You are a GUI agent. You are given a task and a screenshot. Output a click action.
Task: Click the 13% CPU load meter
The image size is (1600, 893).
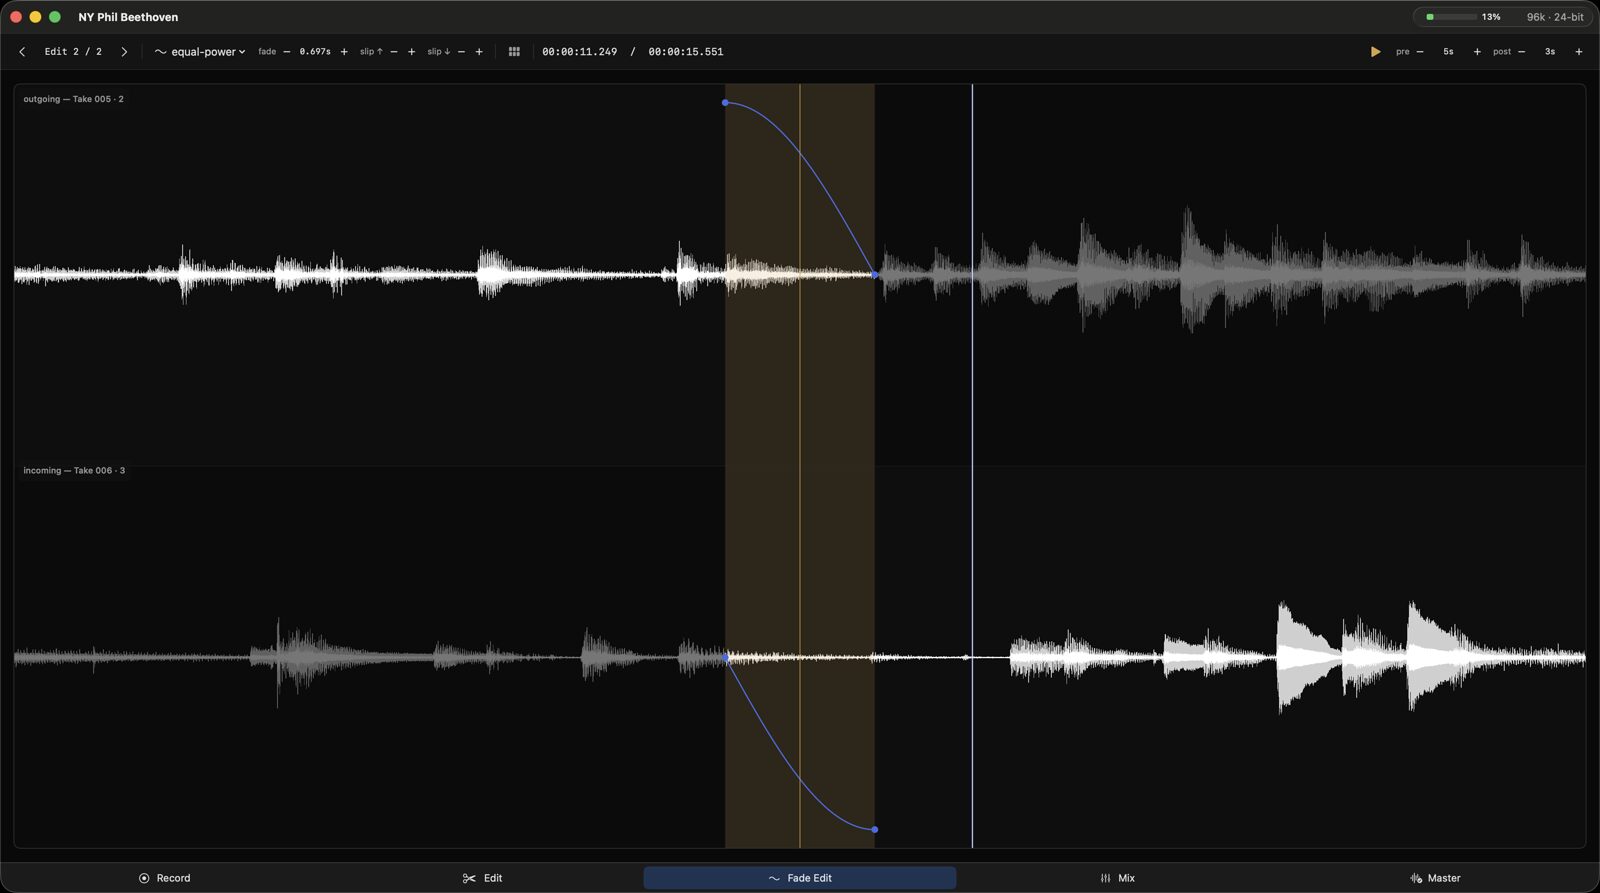coord(1463,17)
